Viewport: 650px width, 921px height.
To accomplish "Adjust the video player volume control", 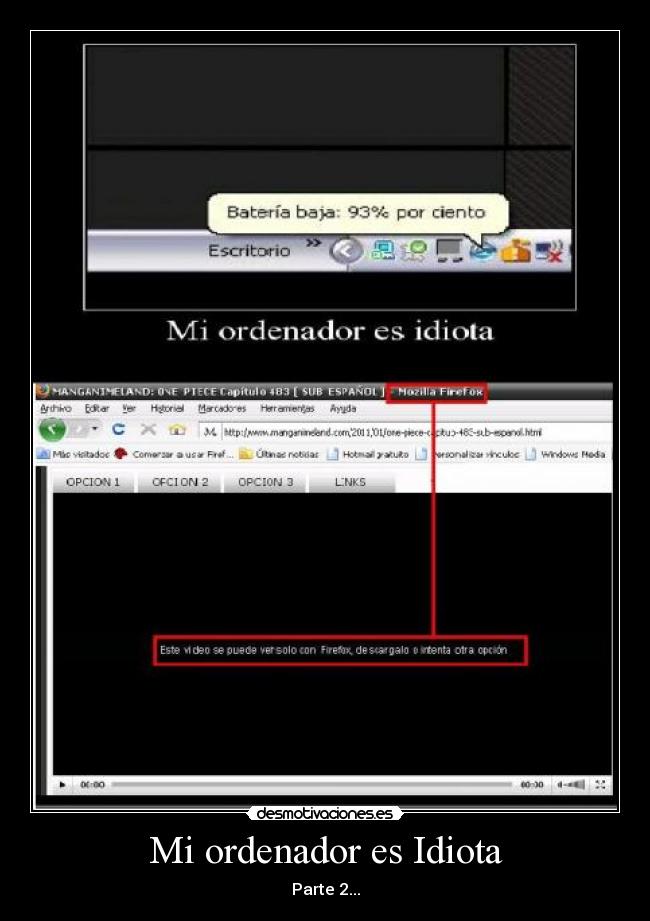I will (x=571, y=784).
